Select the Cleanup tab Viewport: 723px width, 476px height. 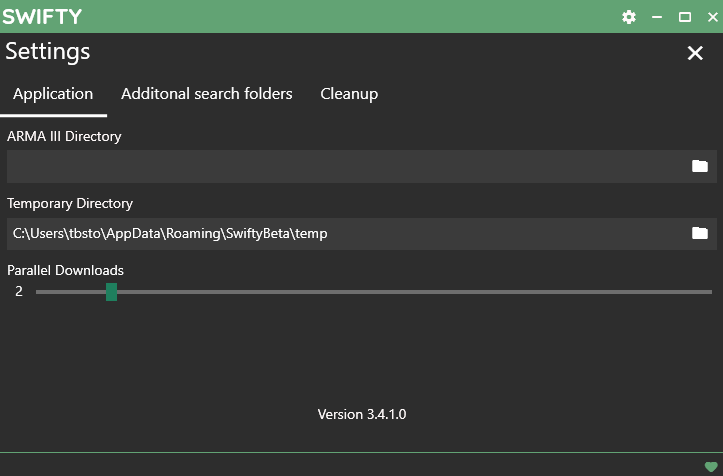click(x=349, y=94)
